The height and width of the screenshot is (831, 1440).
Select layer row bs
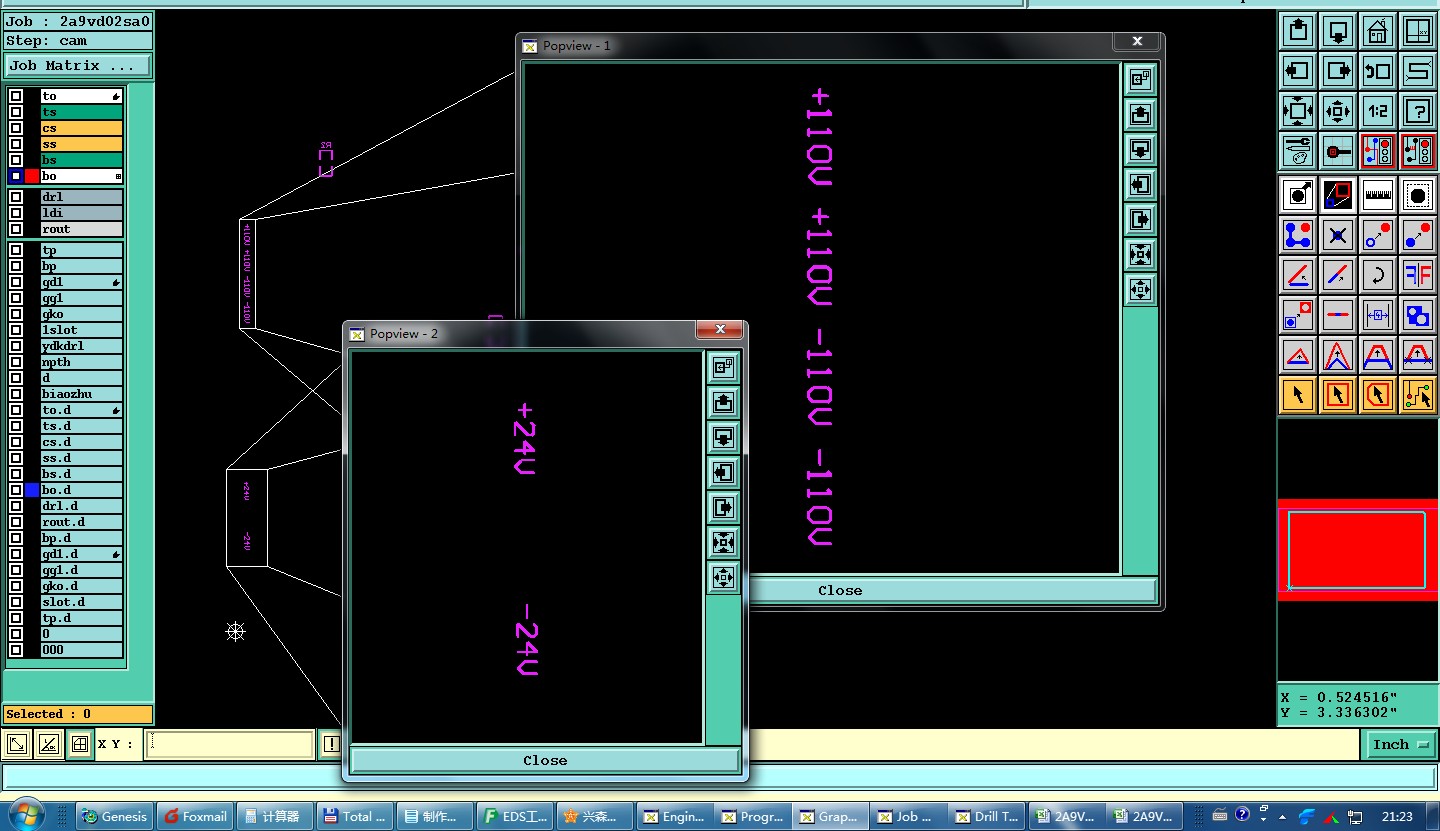81,160
